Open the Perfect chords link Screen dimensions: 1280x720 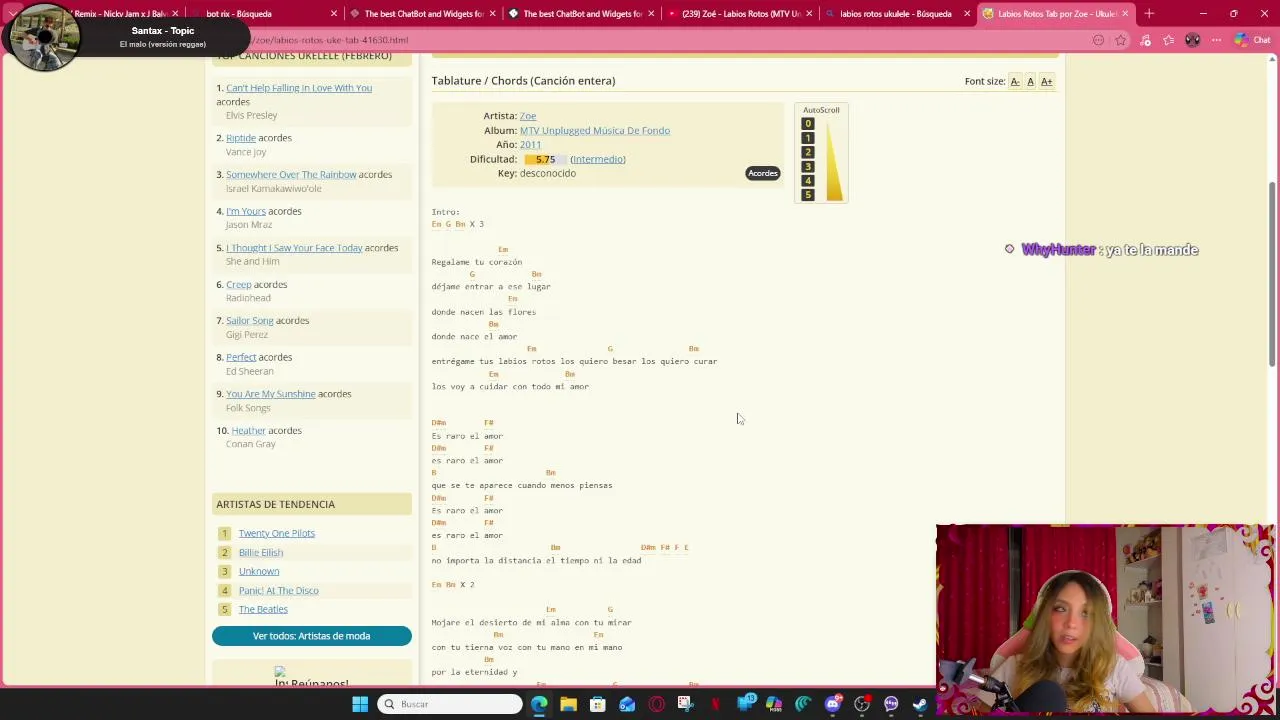tap(241, 357)
